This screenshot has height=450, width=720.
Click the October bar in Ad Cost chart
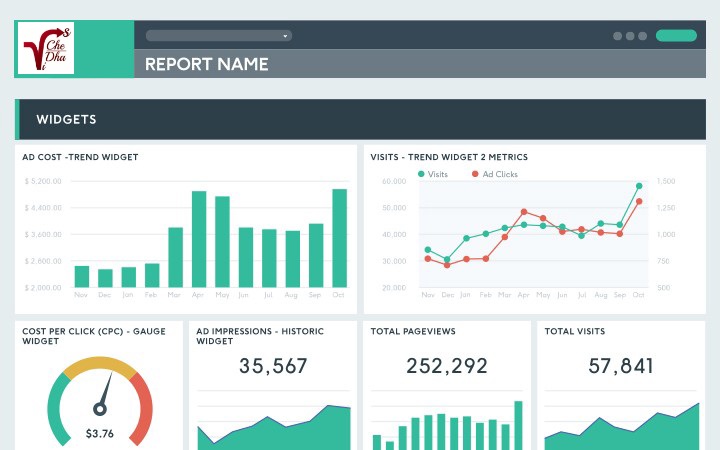[x=339, y=239]
